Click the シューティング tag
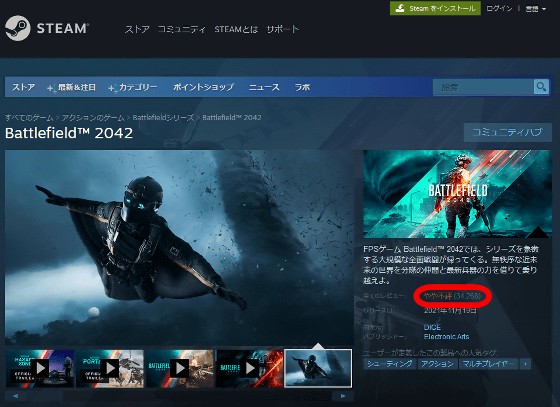560x407 pixels. 390,364
